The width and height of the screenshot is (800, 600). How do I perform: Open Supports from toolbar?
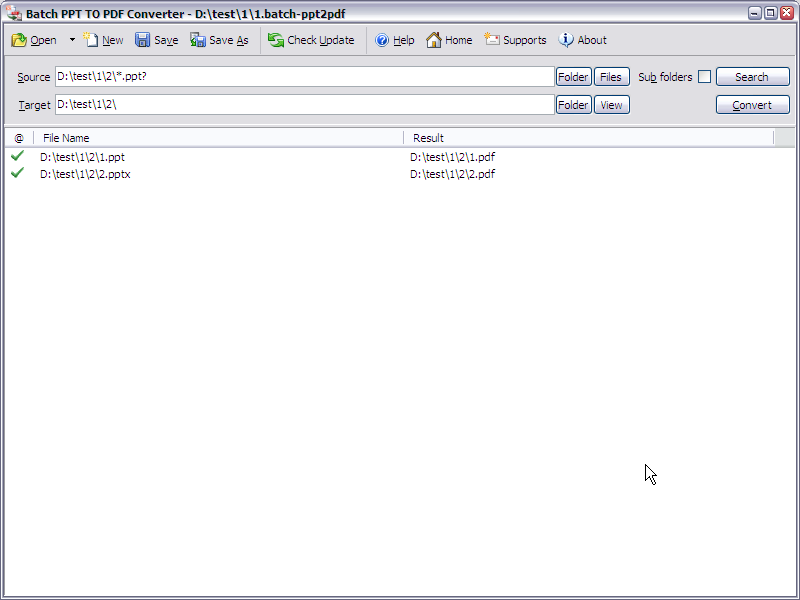[x=515, y=40]
